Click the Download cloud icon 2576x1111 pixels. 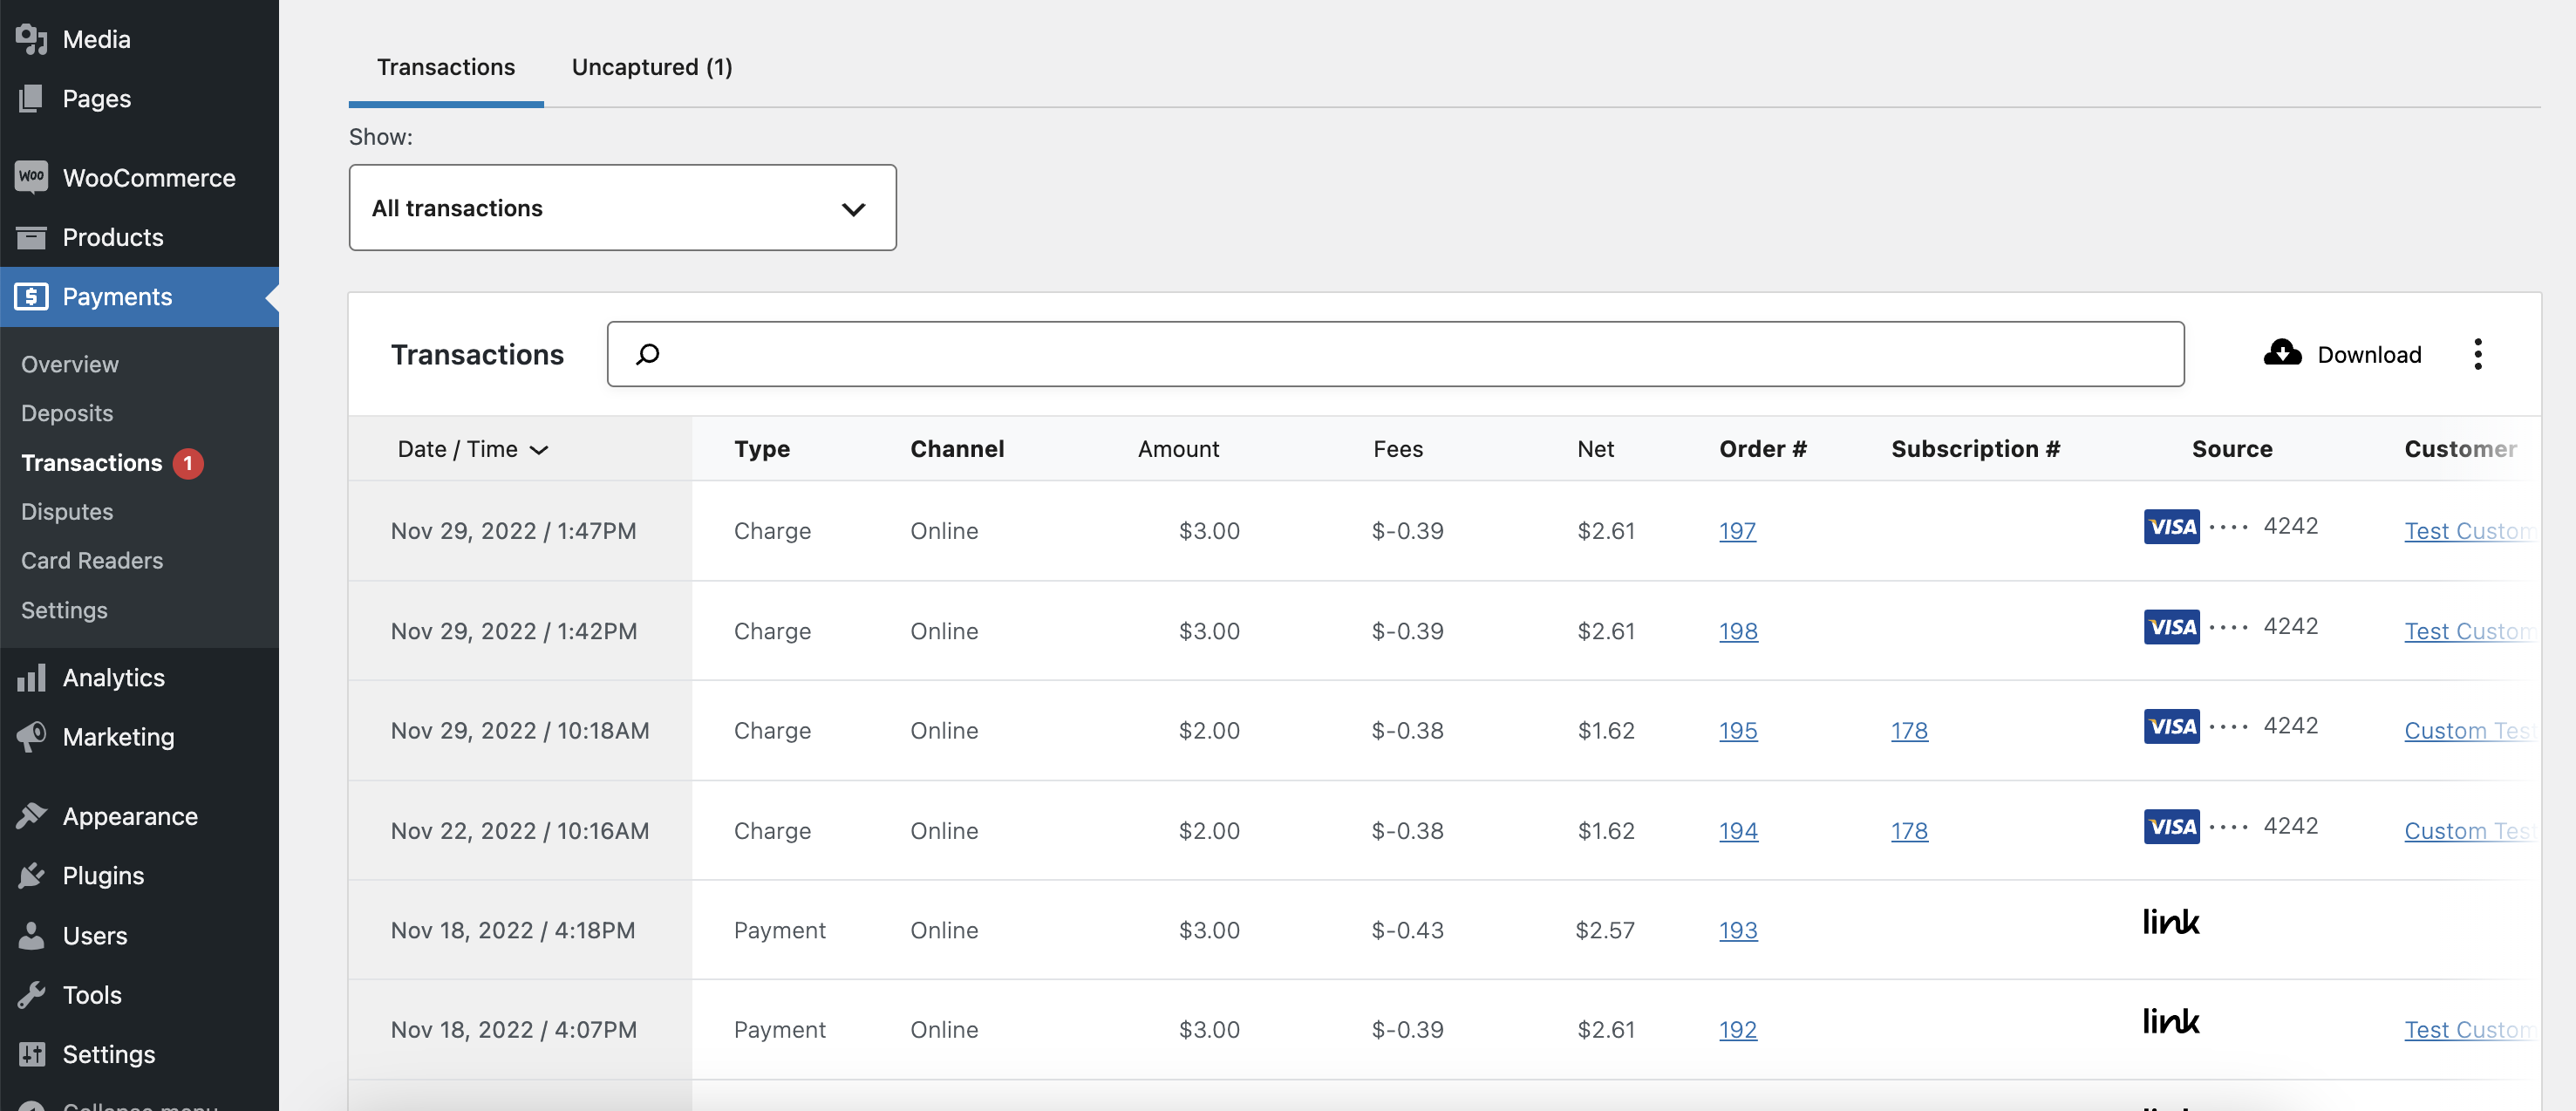tap(2282, 353)
